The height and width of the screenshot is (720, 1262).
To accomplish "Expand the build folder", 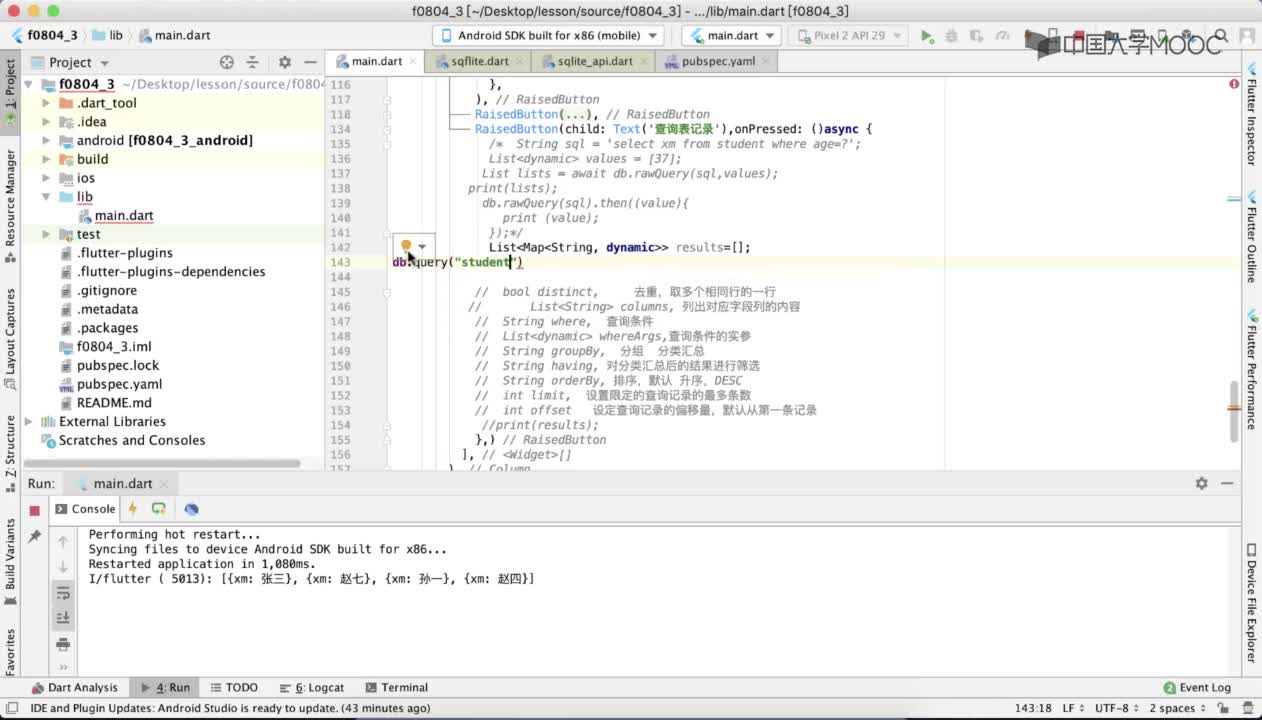I will pyautogui.click(x=46, y=160).
